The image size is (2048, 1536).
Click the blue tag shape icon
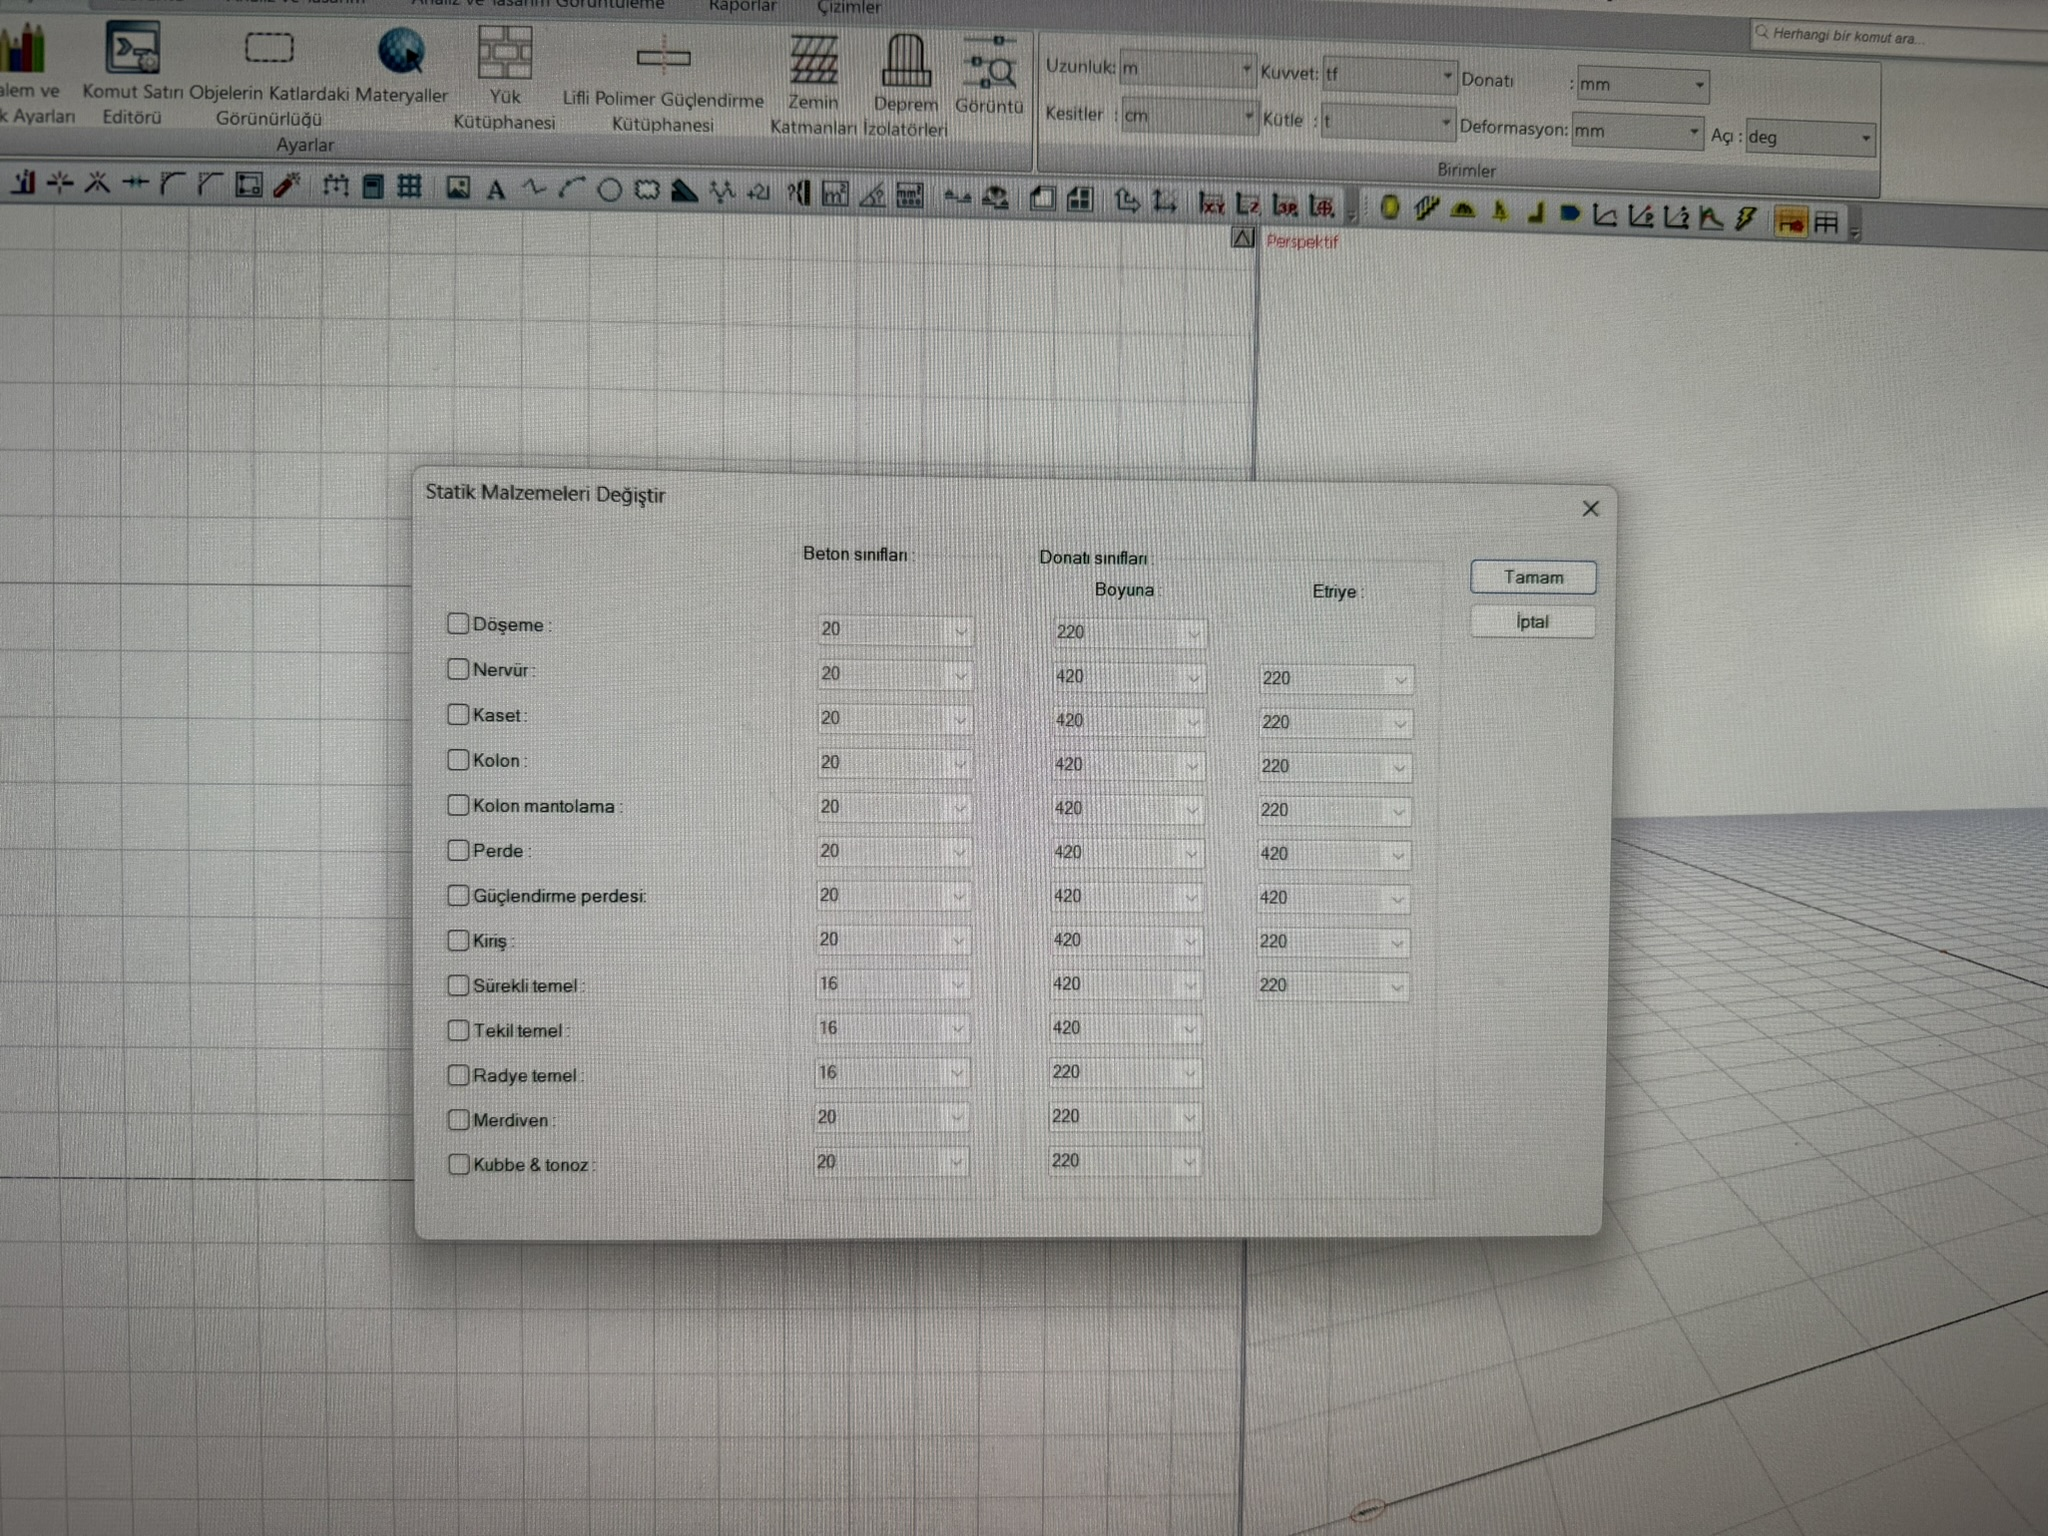[1569, 213]
